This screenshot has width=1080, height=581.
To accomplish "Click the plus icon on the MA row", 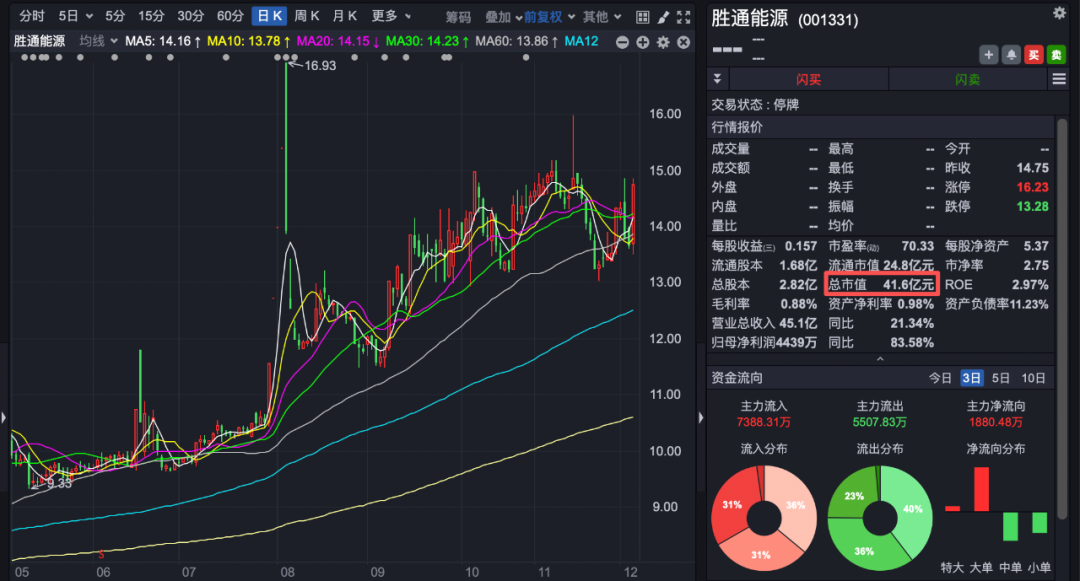I will [x=642, y=42].
